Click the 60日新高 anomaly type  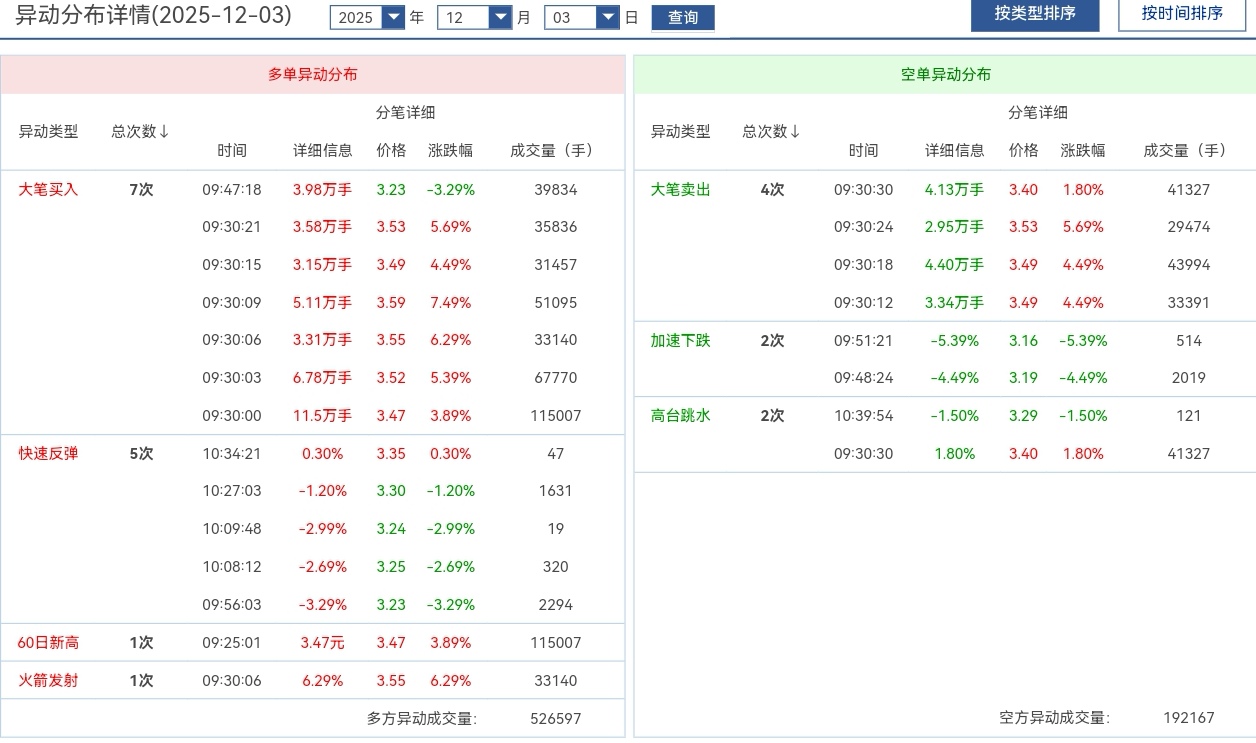(48, 642)
